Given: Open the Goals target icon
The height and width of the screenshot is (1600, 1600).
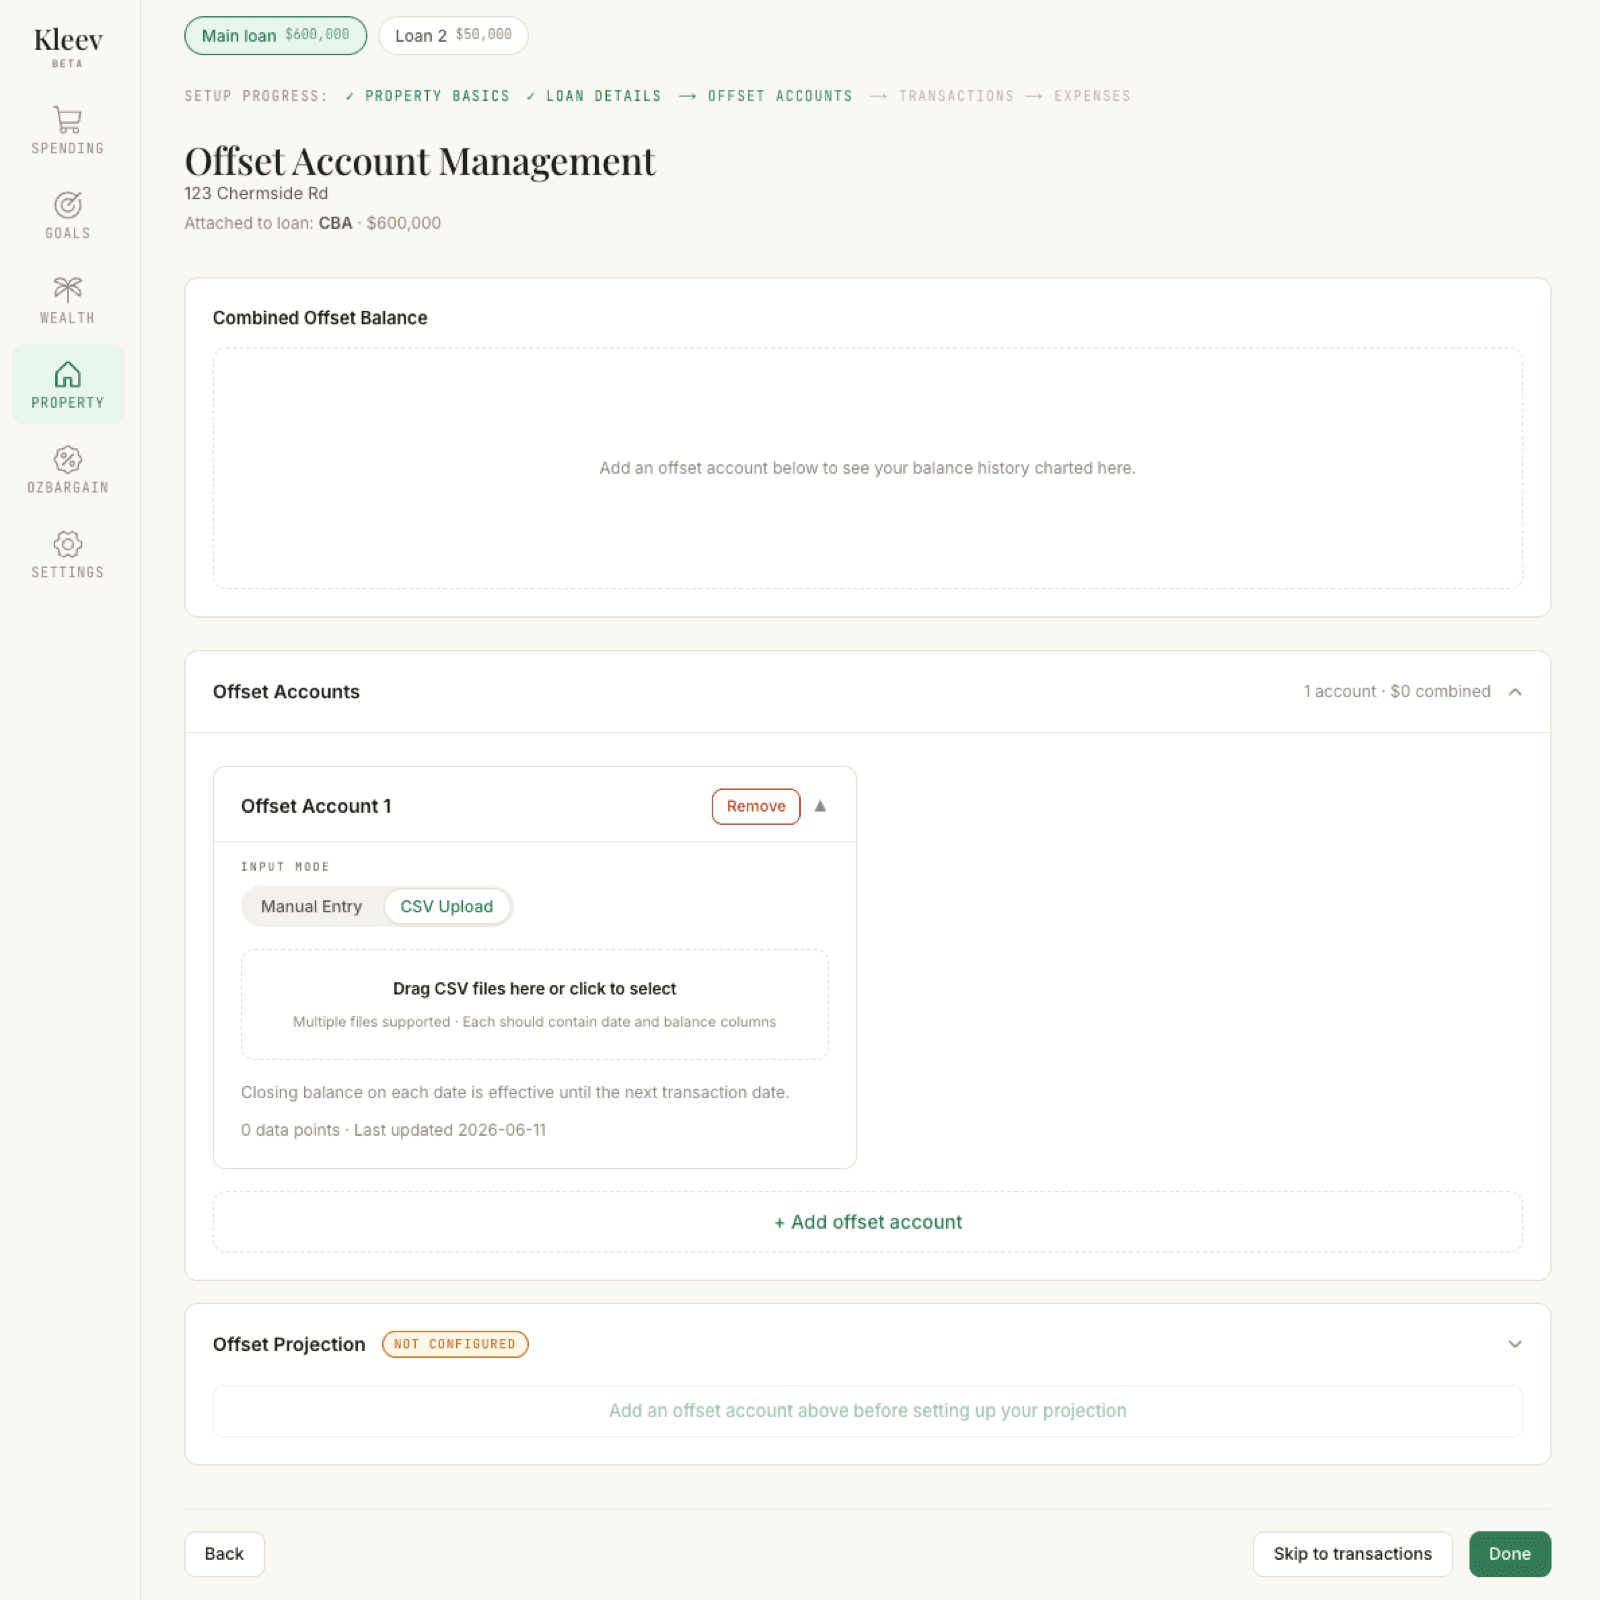Looking at the screenshot, I should coord(68,205).
